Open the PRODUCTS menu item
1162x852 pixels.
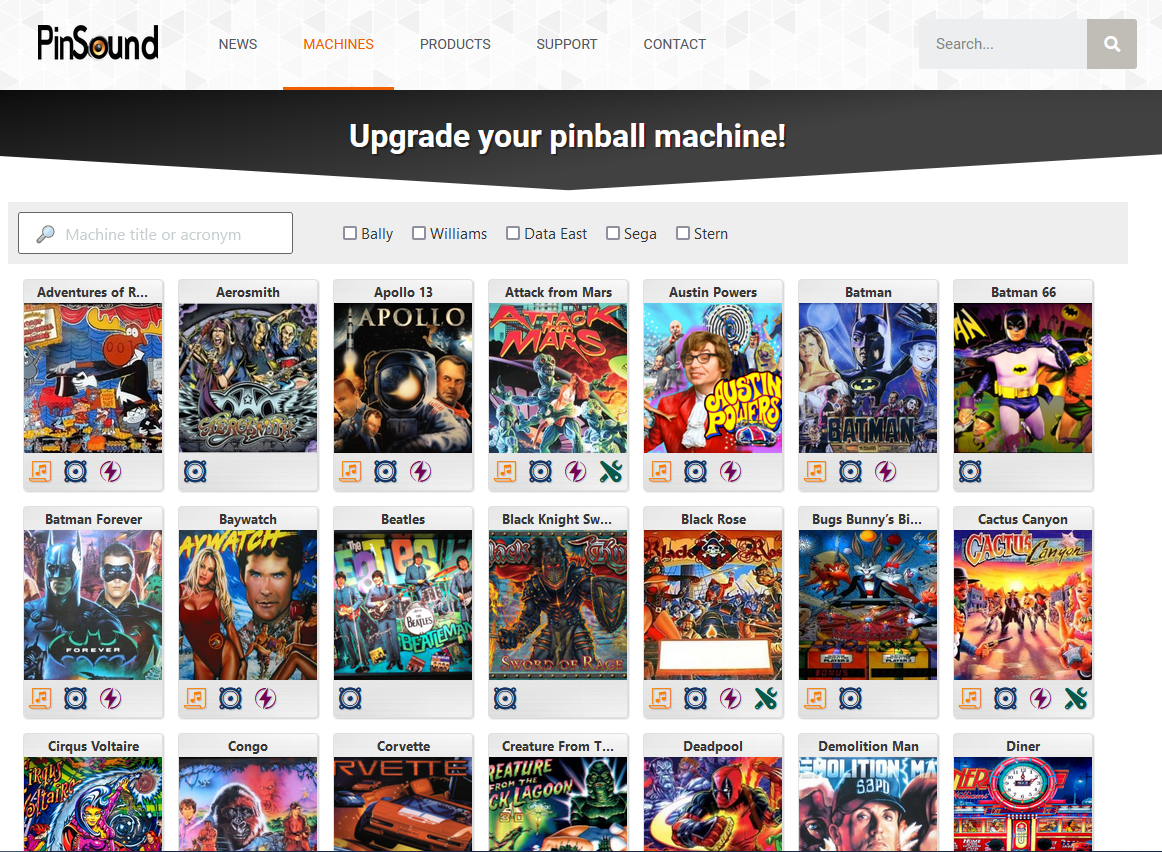455,44
